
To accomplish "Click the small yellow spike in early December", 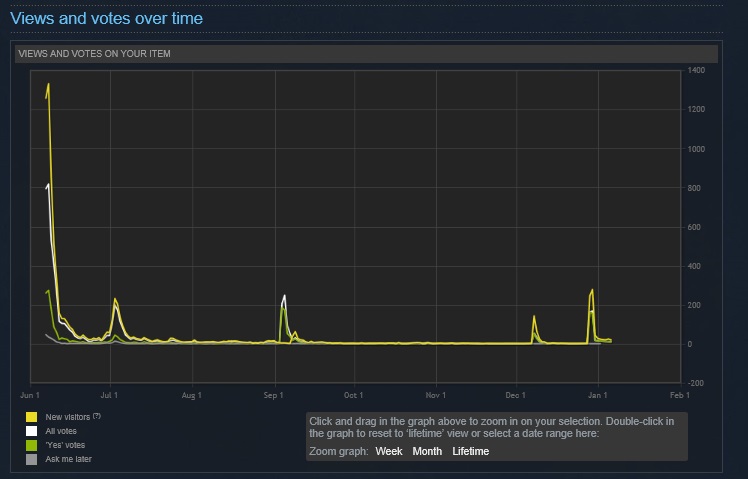I will (x=534, y=317).
